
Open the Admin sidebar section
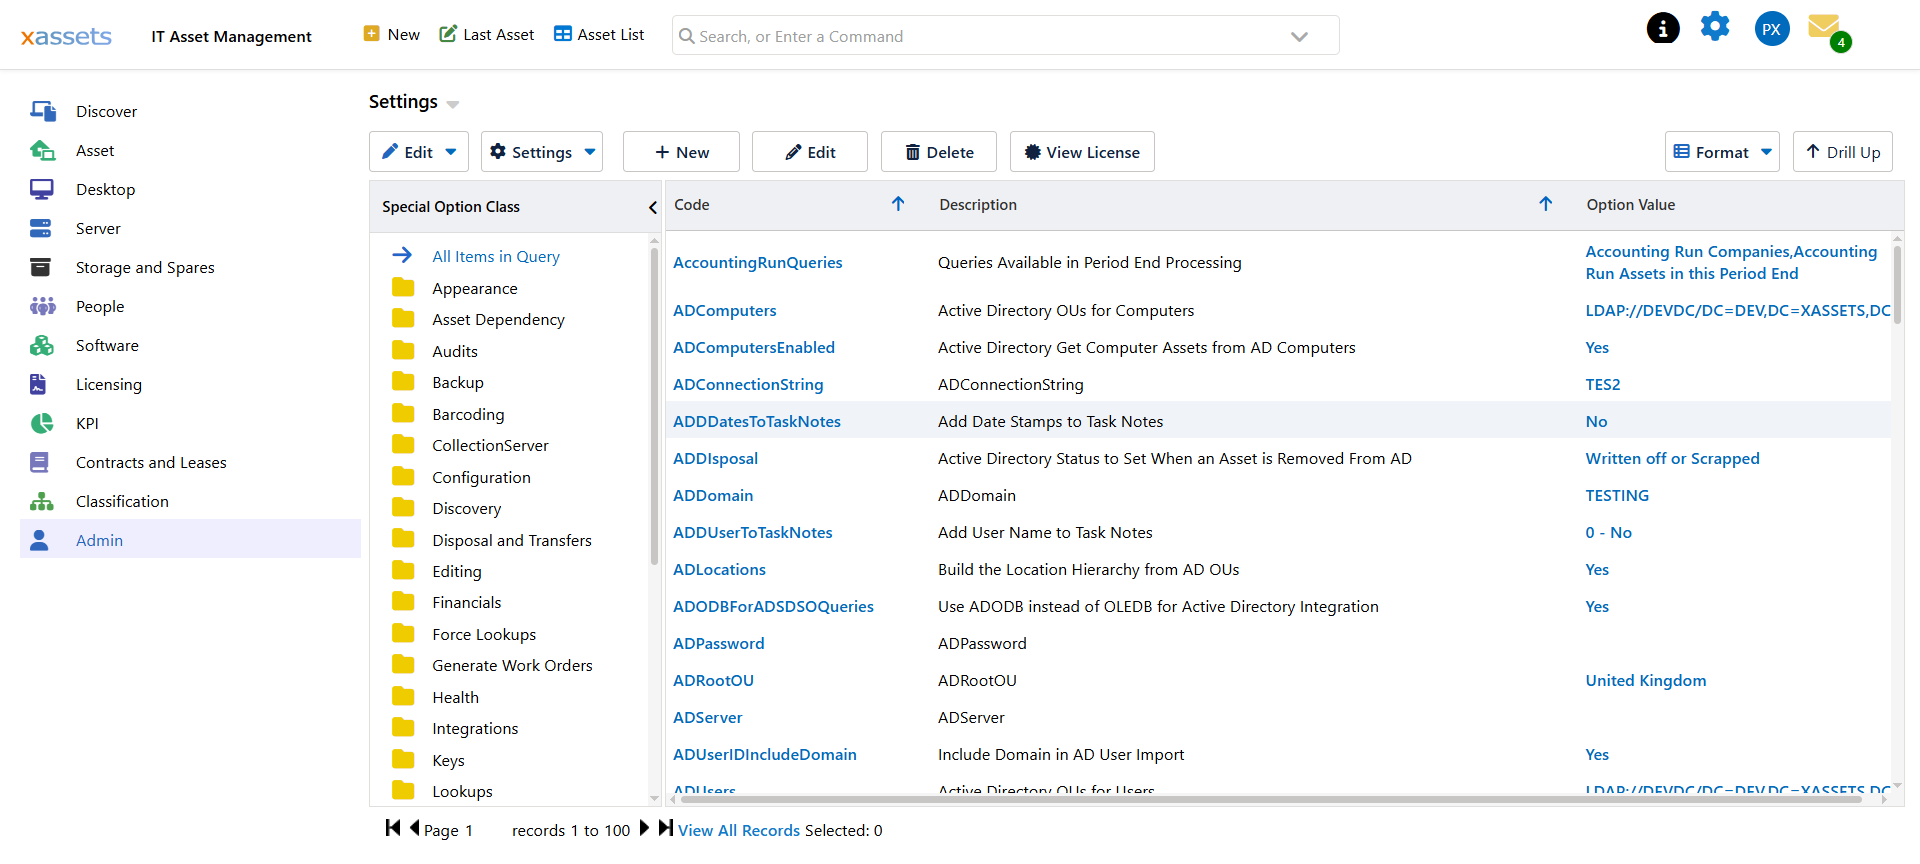(190, 540)
